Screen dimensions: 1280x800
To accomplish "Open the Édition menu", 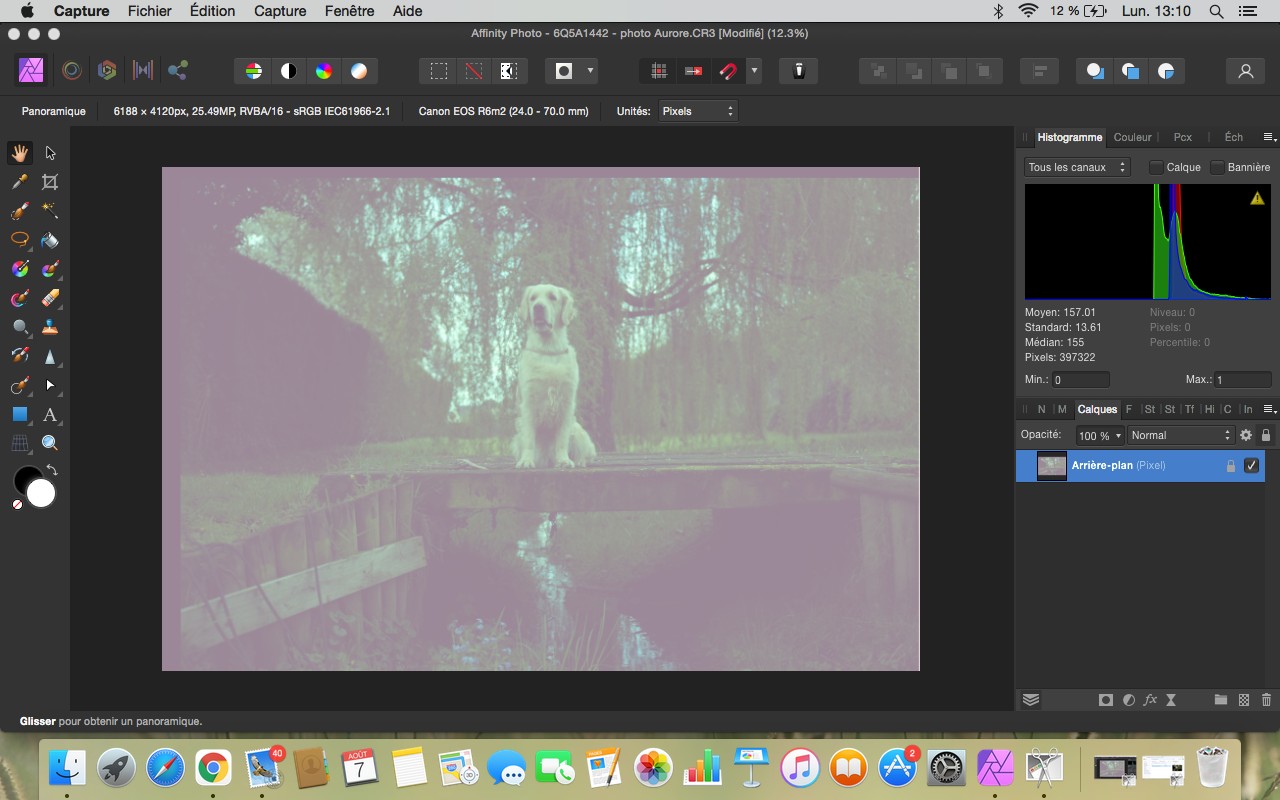I will (x=212, y=11).
